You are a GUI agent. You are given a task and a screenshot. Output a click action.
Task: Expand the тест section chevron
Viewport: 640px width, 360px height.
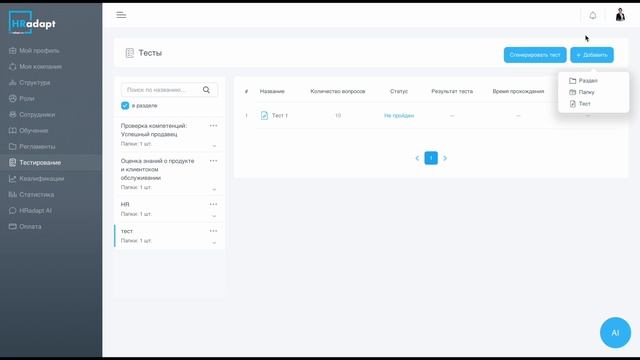pyautogui.click(x=214, y=242)
